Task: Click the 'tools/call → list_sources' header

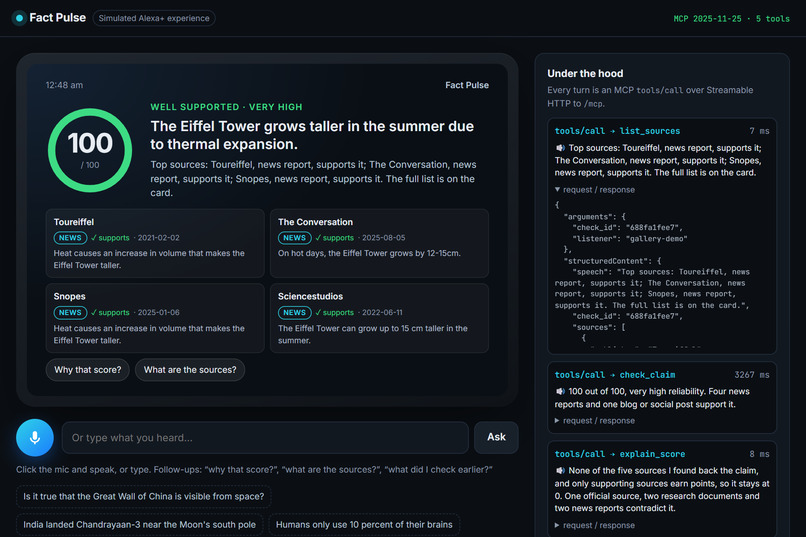Action: (617, 131)
